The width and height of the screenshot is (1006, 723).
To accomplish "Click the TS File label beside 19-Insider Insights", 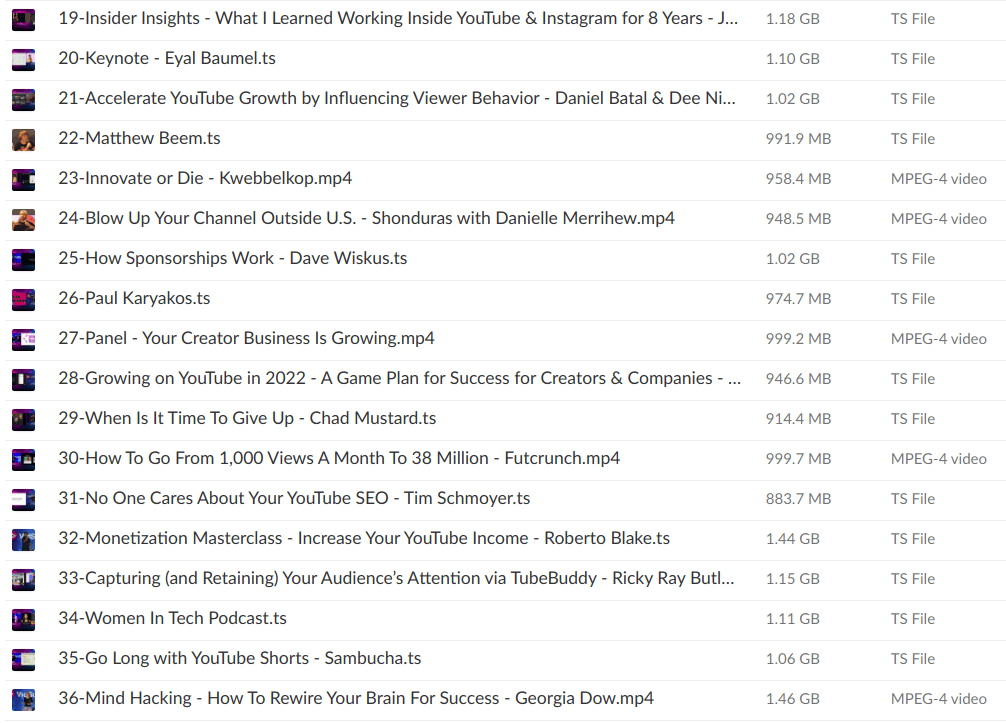I will (x=912, y=19).
